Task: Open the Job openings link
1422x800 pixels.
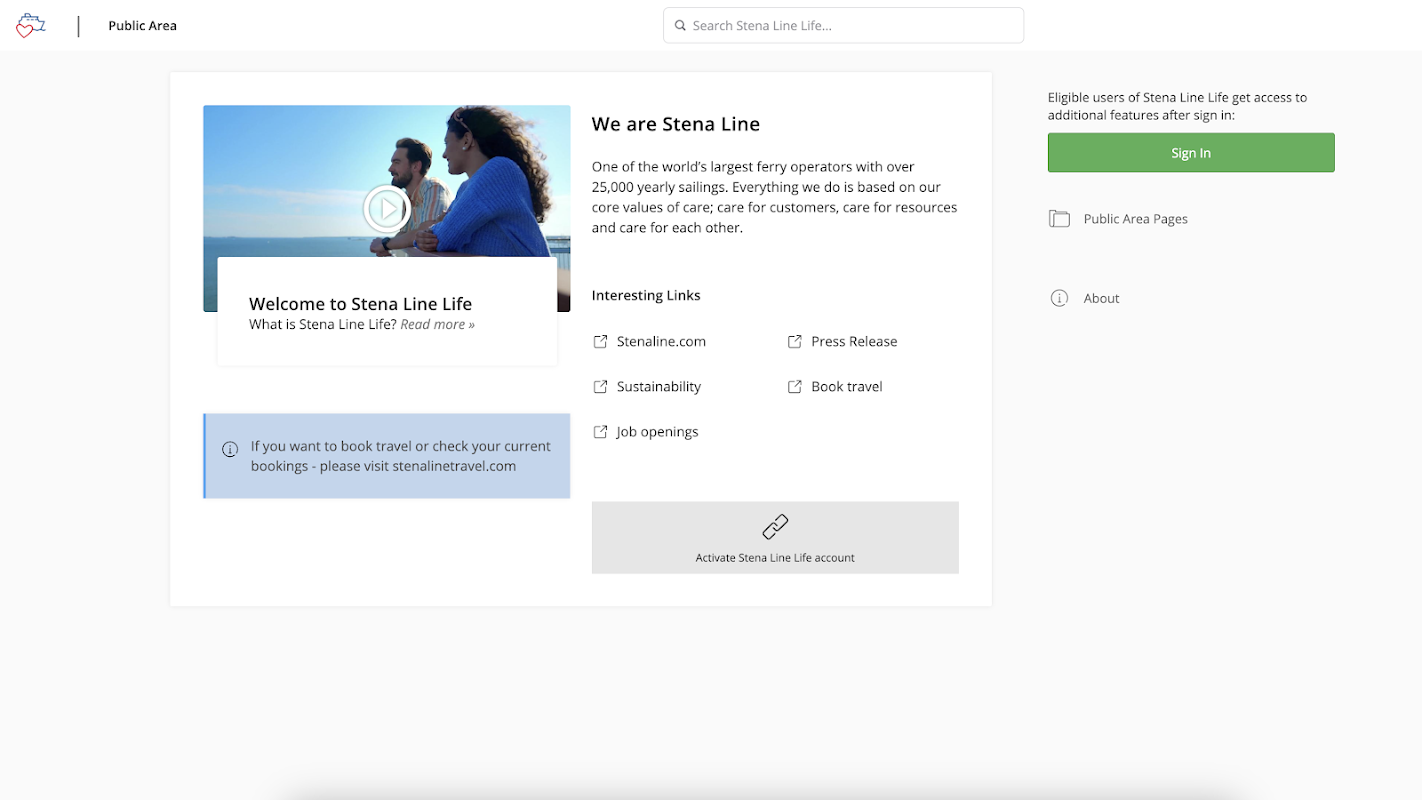Action: [x=657, y=432]
